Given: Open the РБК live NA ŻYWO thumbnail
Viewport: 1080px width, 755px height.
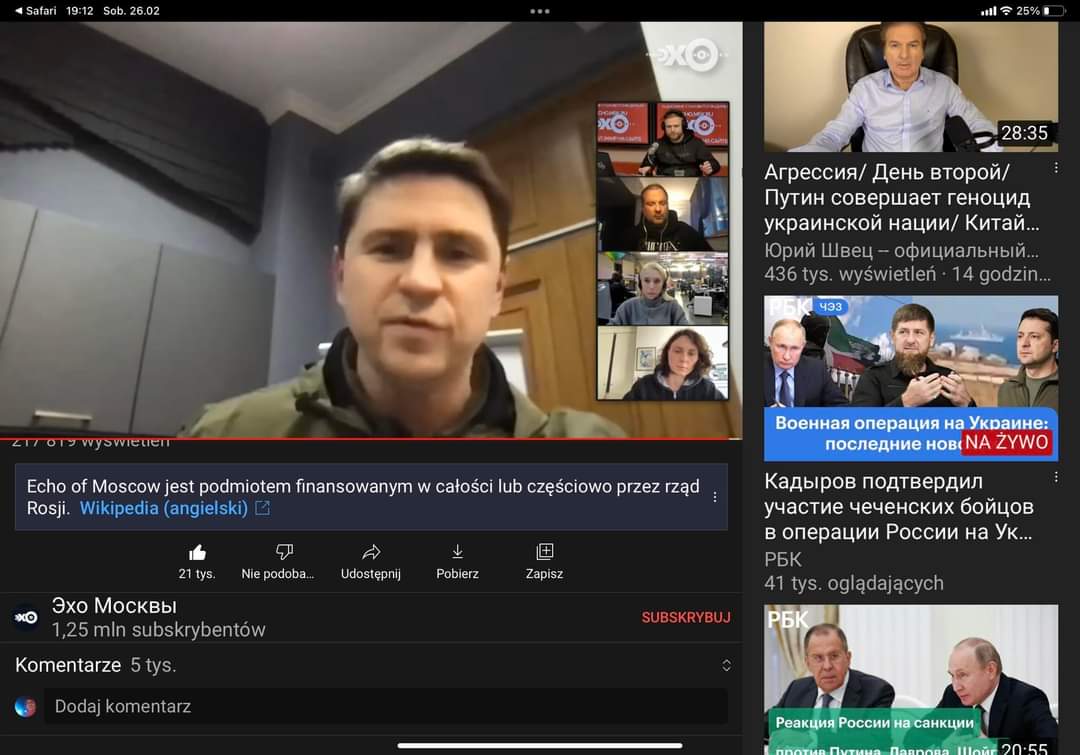Looking at the screenshot, I should (910, 377).
